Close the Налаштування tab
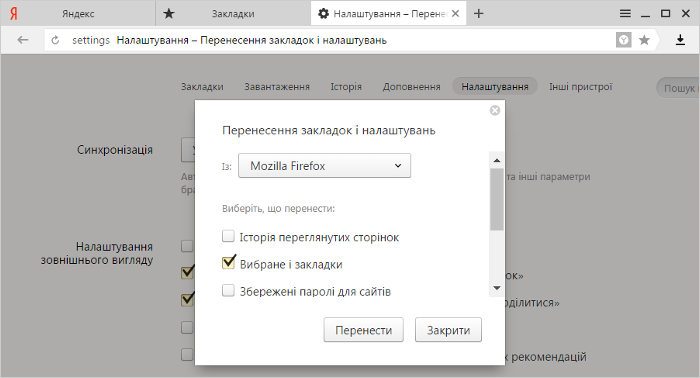 pyautogui.click(x=455, y=14)
